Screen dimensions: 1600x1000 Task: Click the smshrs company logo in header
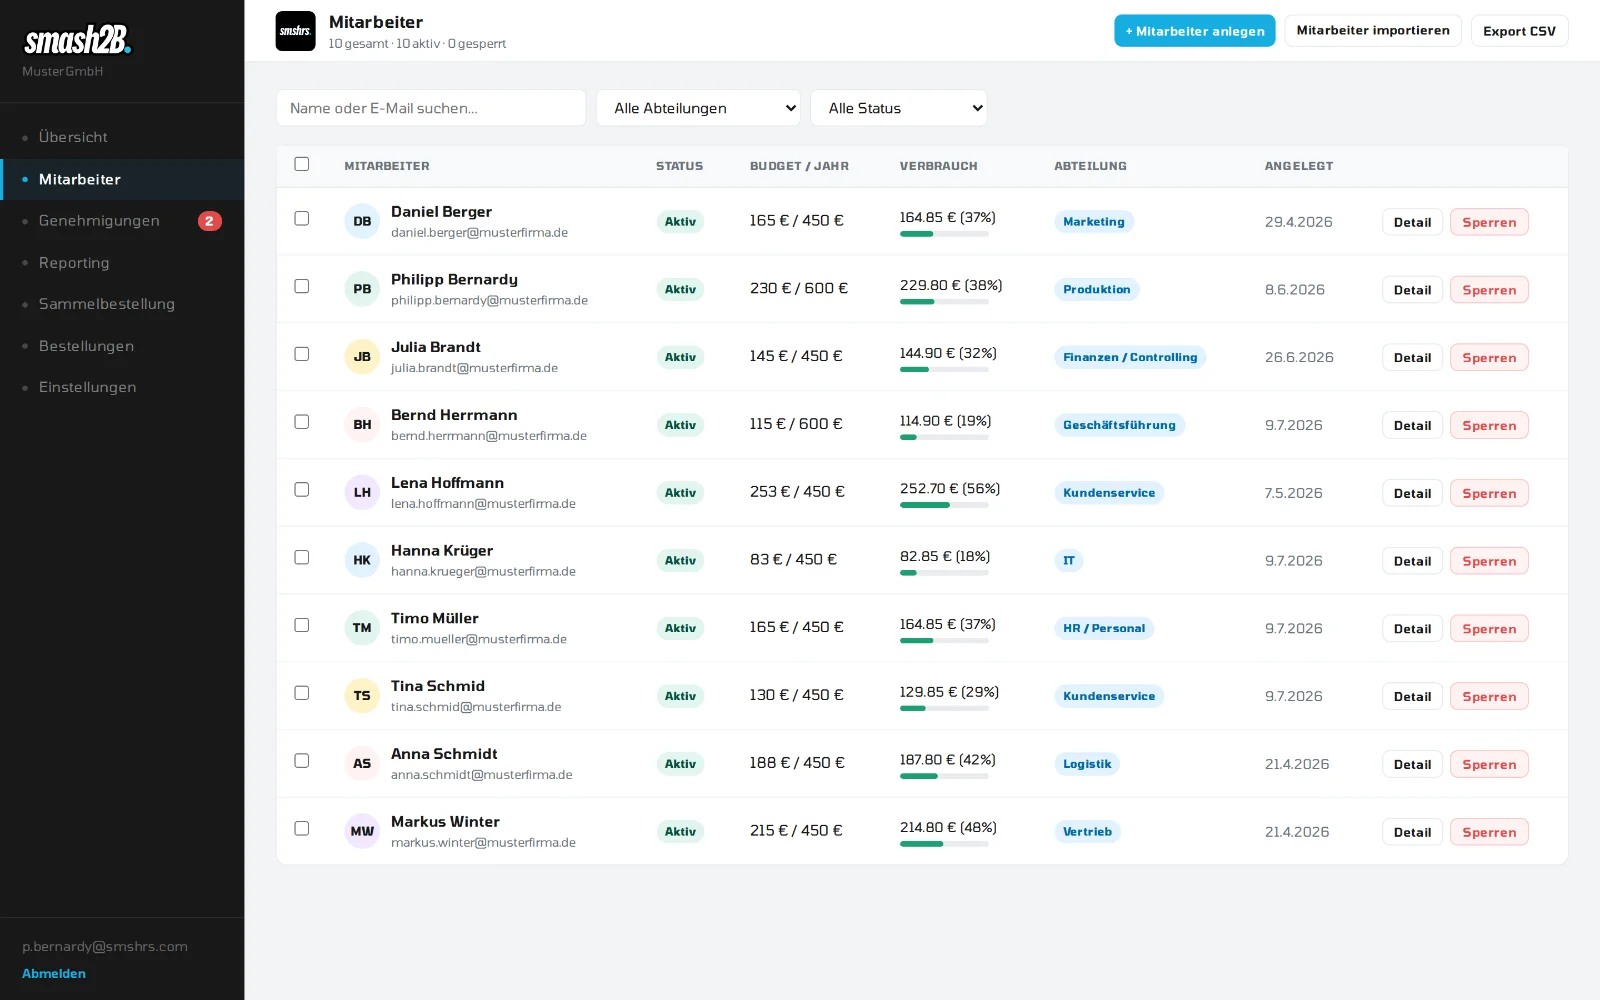[x=295, y=31]
